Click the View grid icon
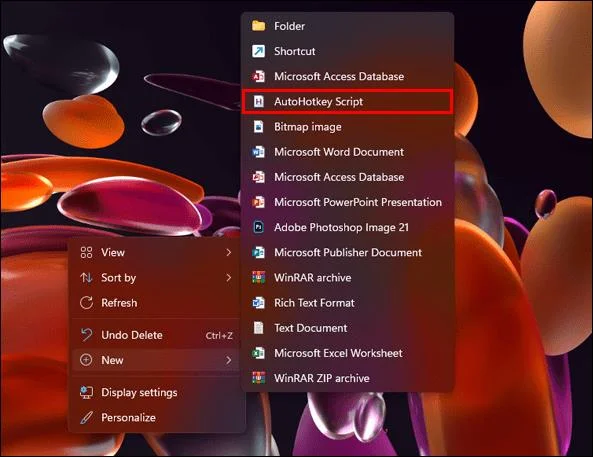The width and height of the screenshot is (593, 457). pos(86,252)
